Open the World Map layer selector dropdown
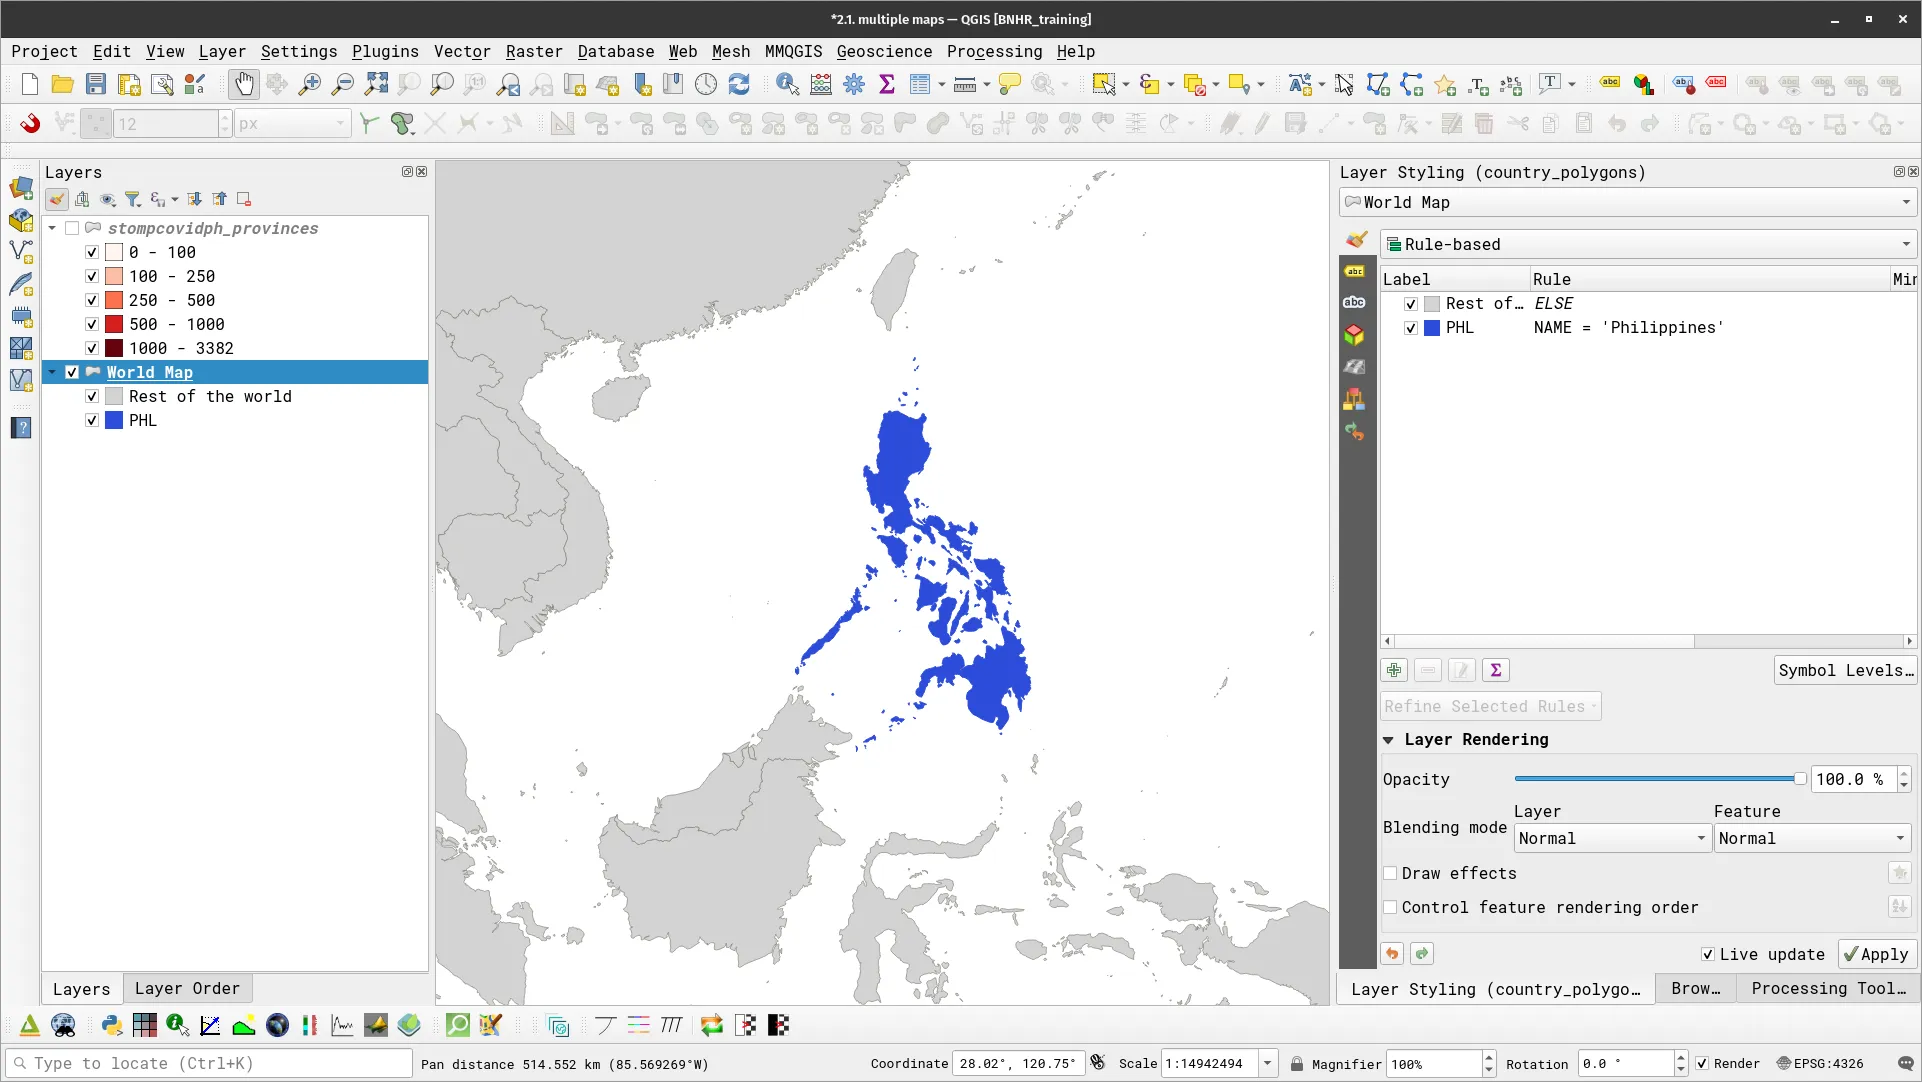The height and width of the screenshot is (1082, 1922). coord(1627,202)
